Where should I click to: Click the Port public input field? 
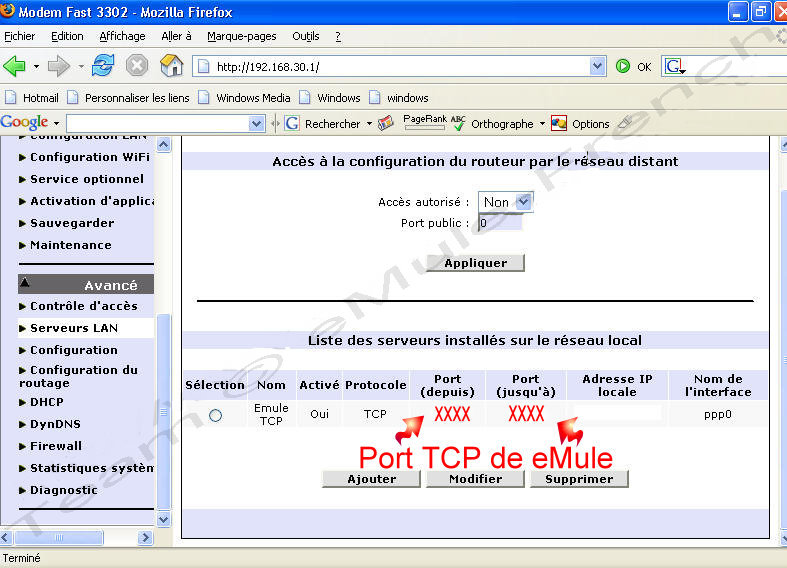(500, 223)
